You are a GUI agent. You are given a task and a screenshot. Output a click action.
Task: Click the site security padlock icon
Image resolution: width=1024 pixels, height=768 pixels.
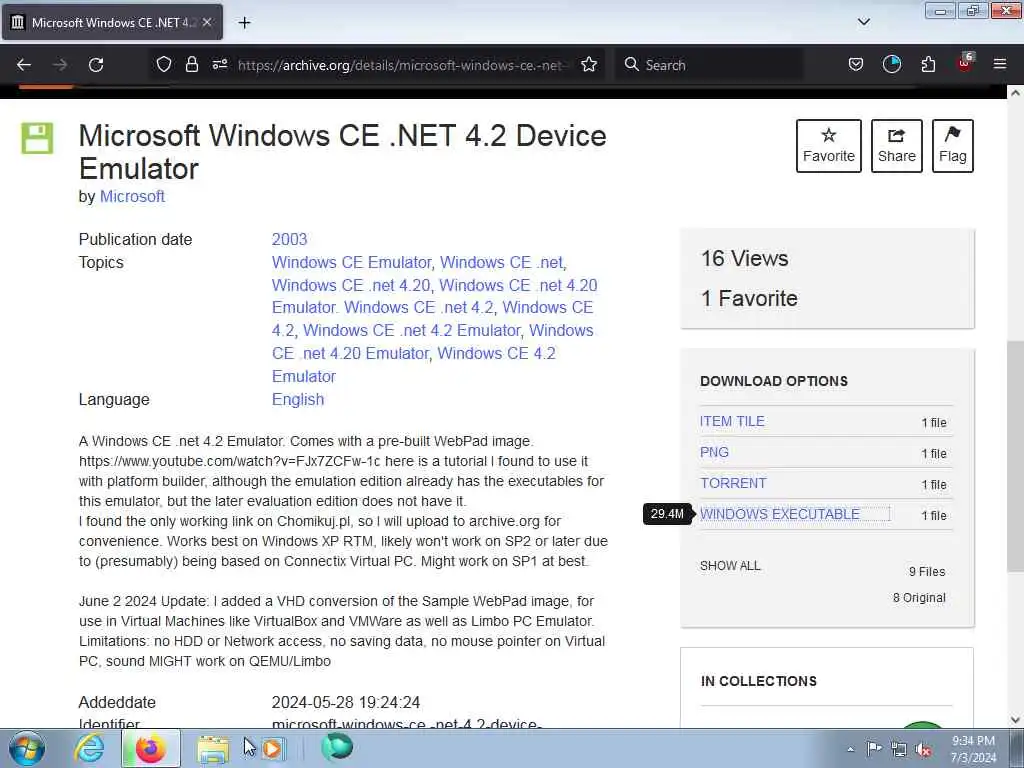pos(191,64)
